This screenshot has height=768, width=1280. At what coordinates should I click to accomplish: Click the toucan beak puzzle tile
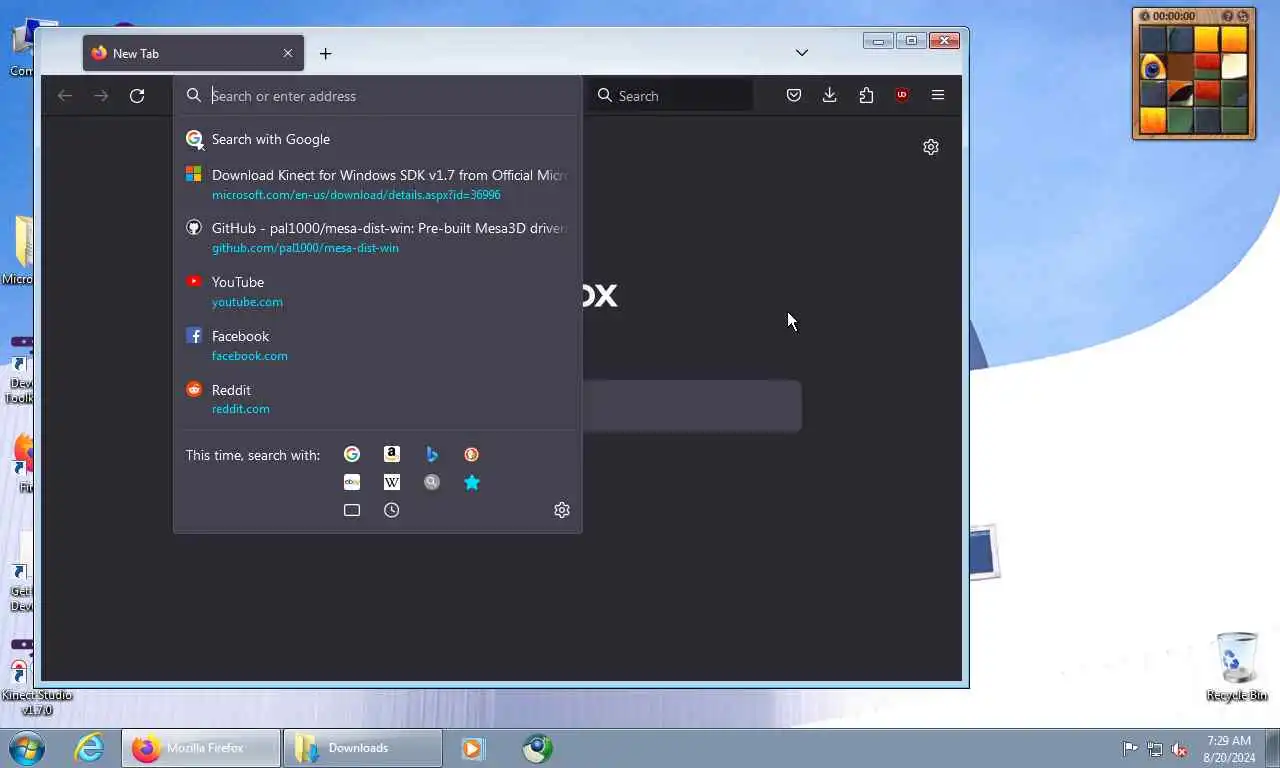coord(1180,94)
